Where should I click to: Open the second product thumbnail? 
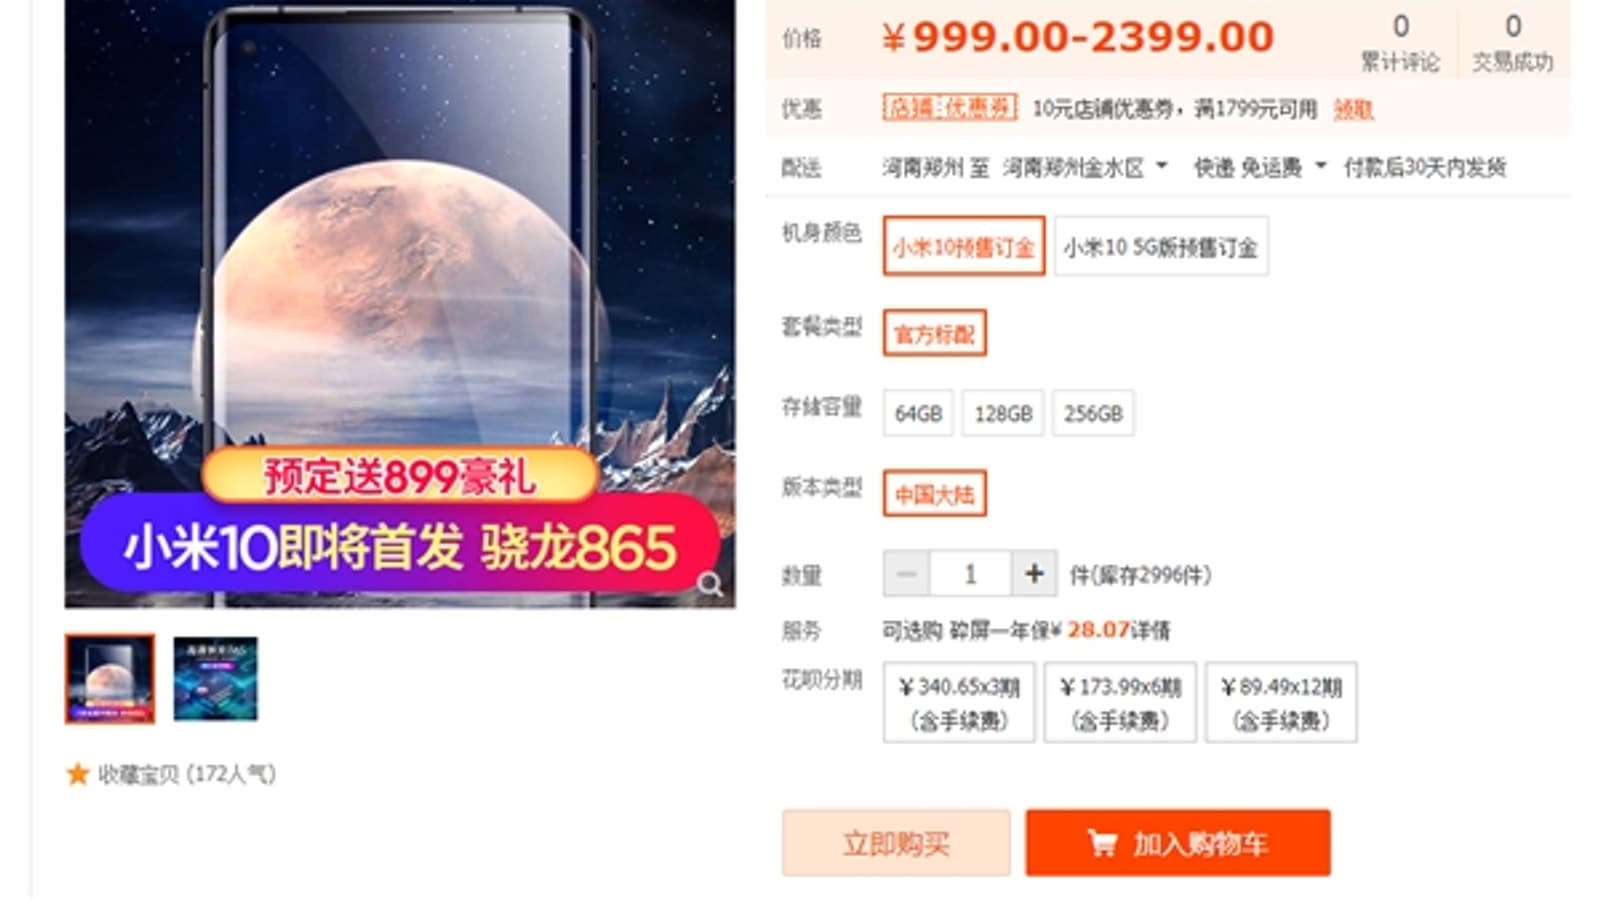tap(215, 679)
